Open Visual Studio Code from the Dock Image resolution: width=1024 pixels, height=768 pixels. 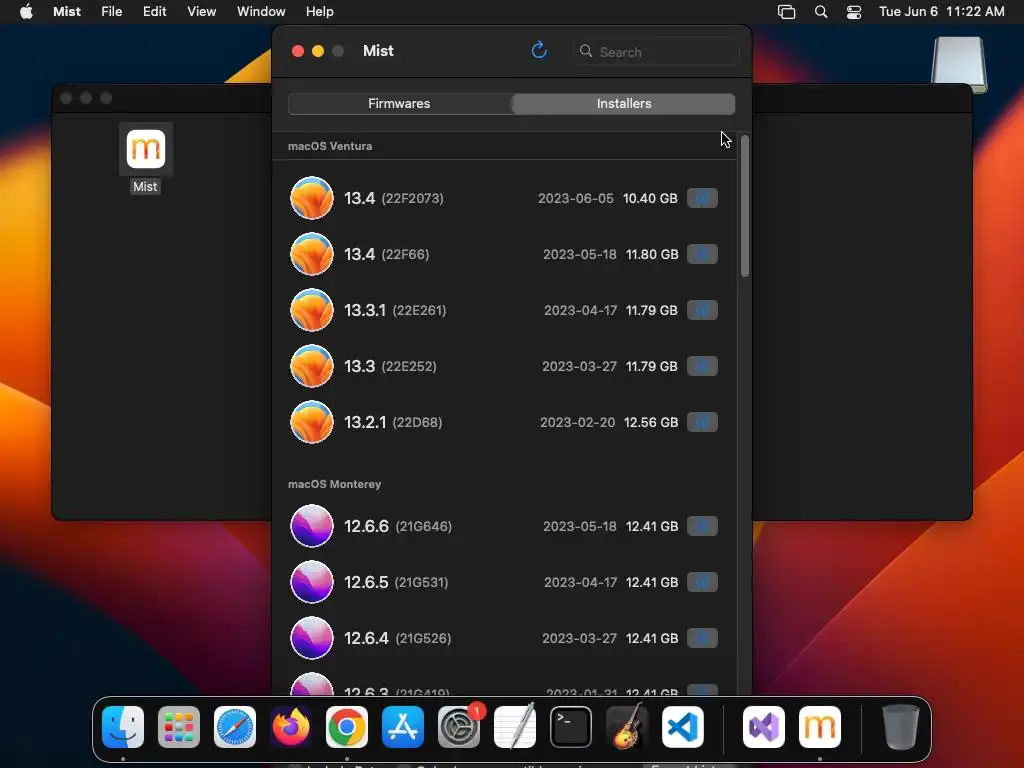[x=682, y=727]
